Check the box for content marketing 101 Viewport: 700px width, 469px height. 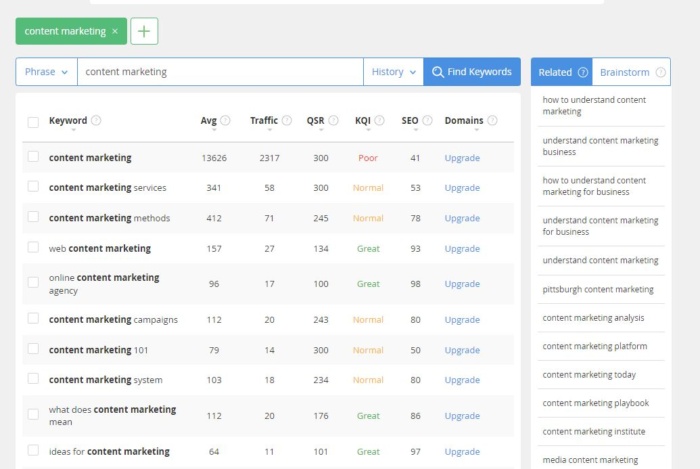[x=33, y=349]
